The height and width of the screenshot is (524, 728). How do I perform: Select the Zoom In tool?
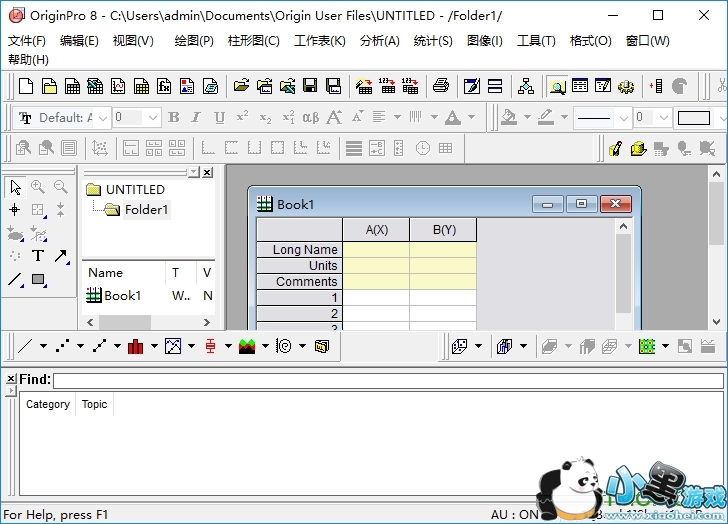tap(38, 188)
